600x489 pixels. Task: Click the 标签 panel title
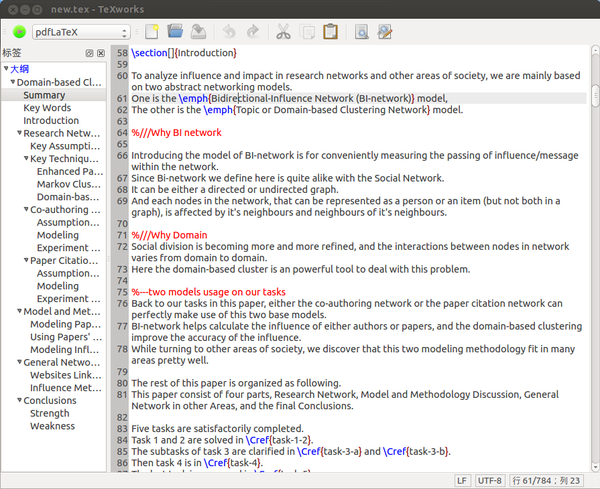12,53
